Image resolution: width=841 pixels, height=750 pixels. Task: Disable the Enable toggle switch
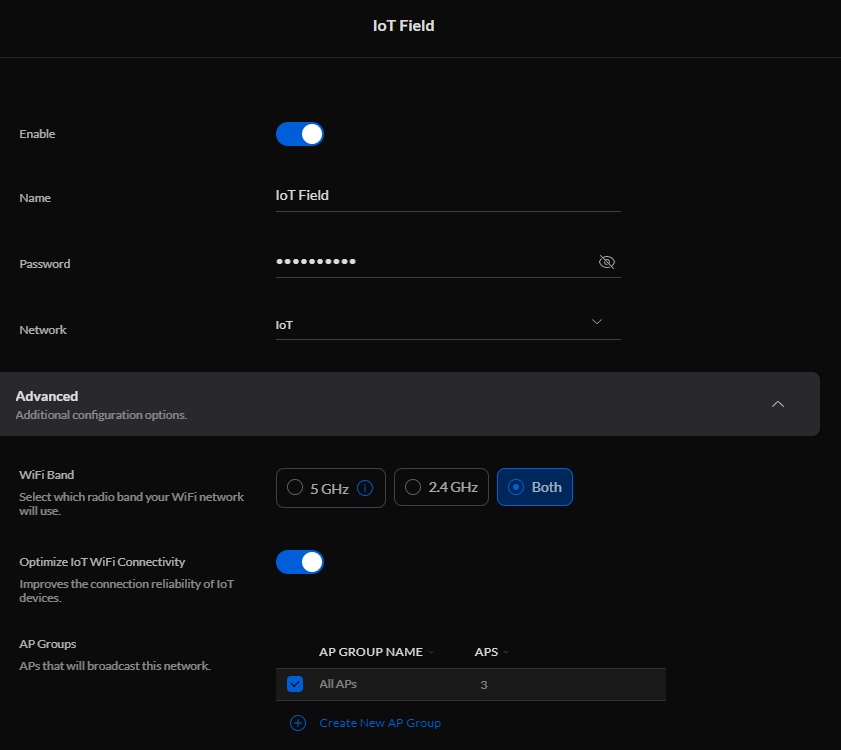point(300,134)
